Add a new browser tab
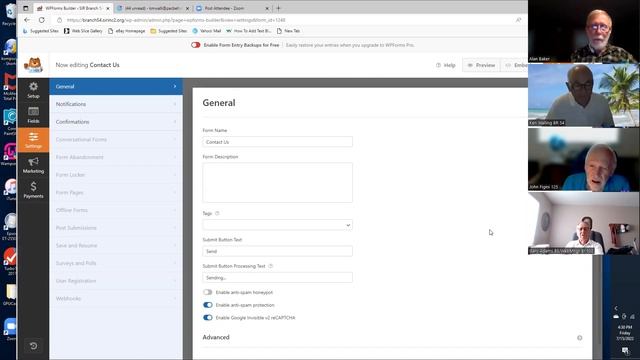 (x=279, y=8)
